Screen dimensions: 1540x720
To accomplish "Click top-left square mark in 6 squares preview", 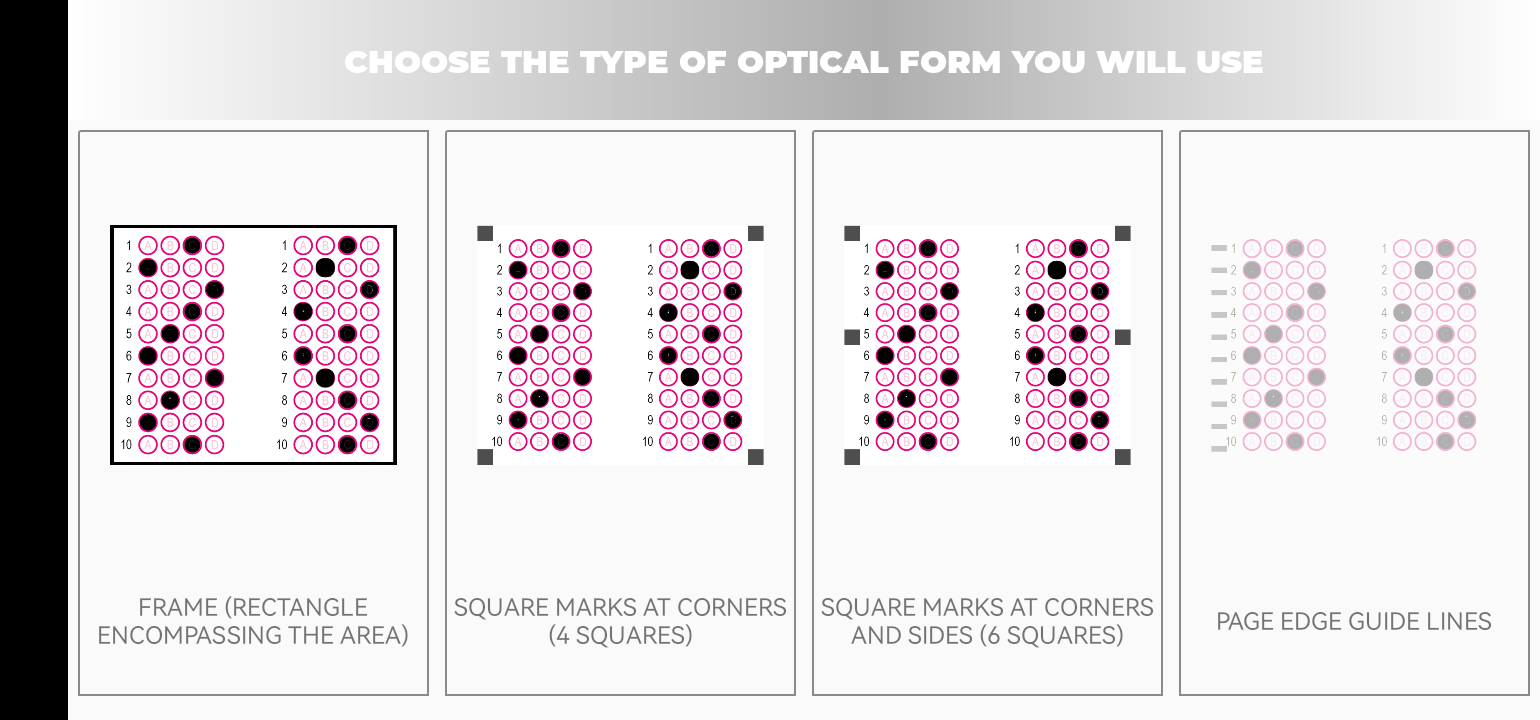I will (x=852, y=233).
